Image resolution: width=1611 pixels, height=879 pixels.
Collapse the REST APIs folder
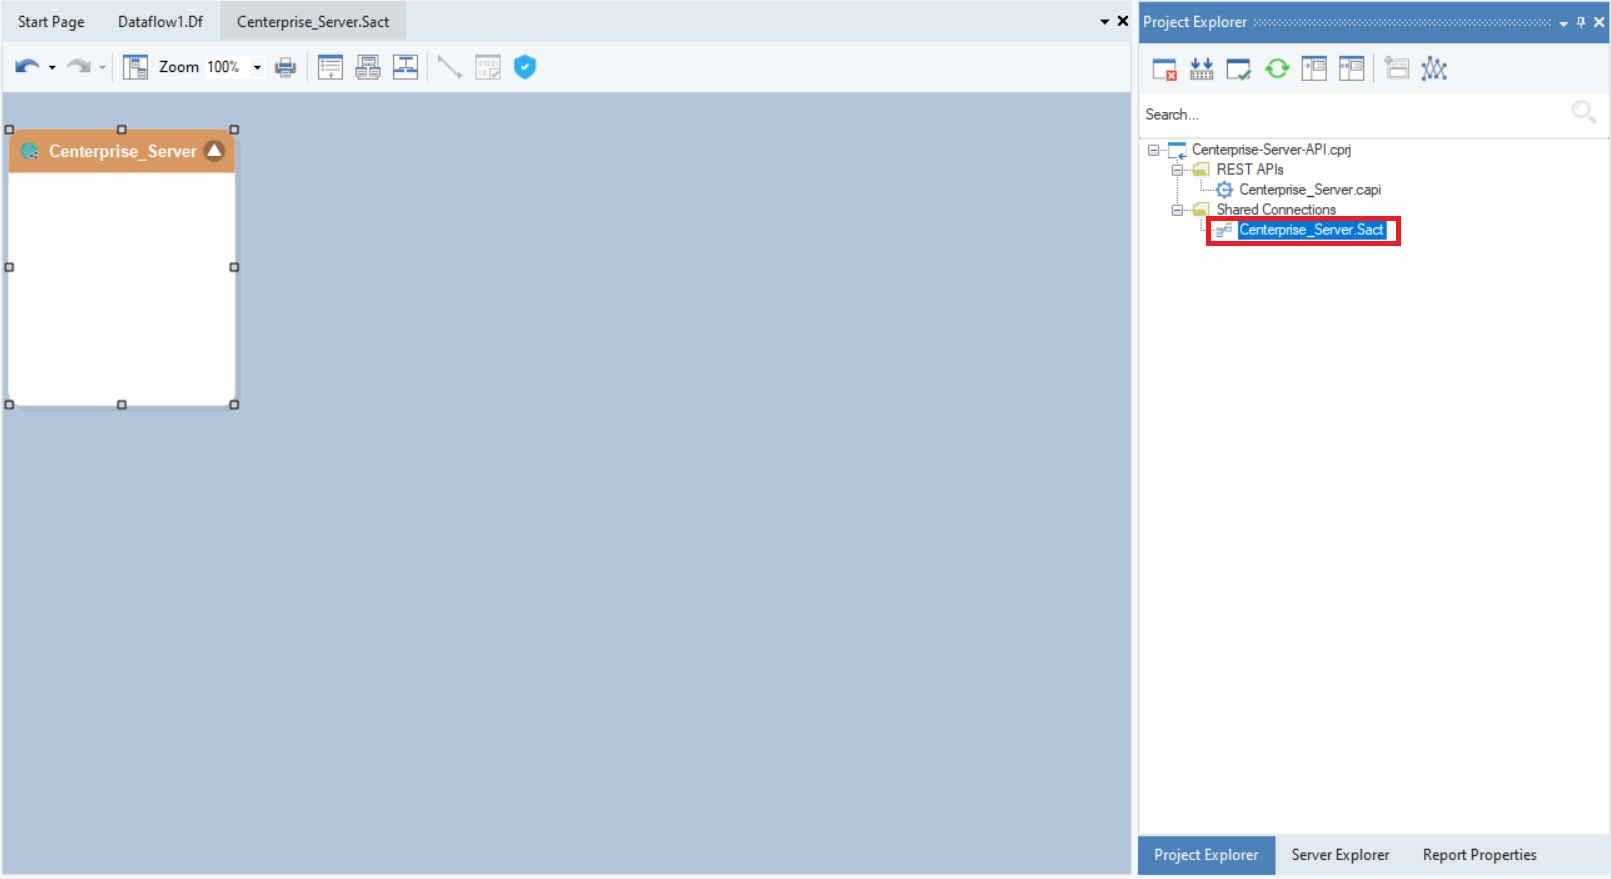[1177, 170]
